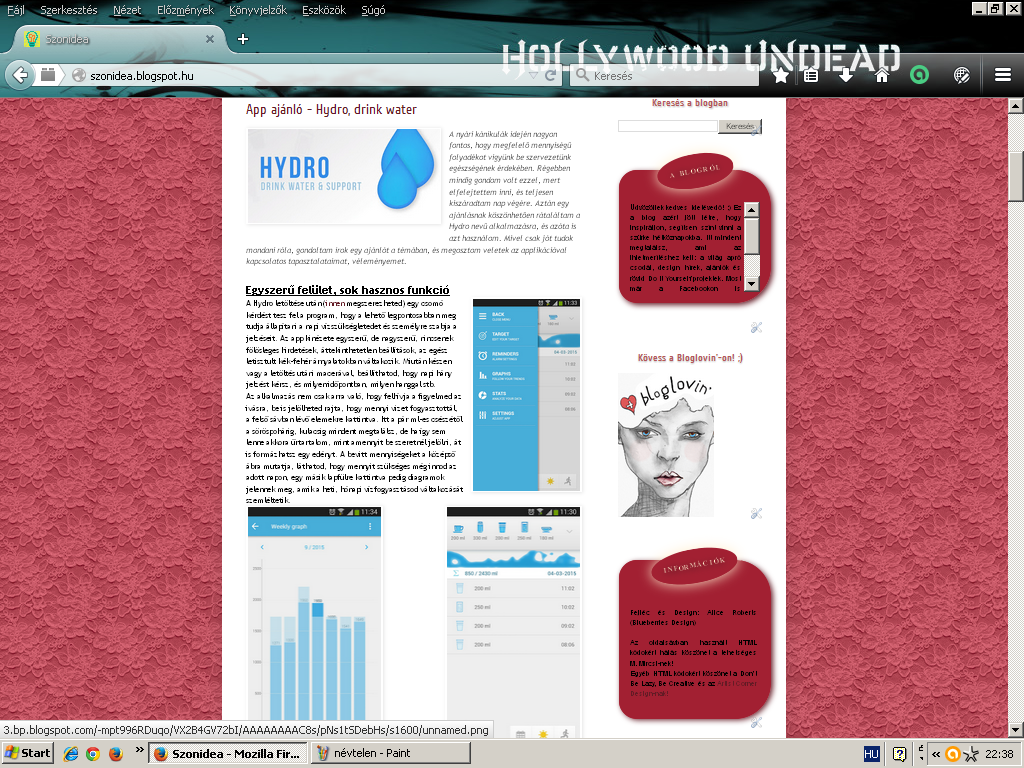Follow the 'innen' download link in article

334,303
